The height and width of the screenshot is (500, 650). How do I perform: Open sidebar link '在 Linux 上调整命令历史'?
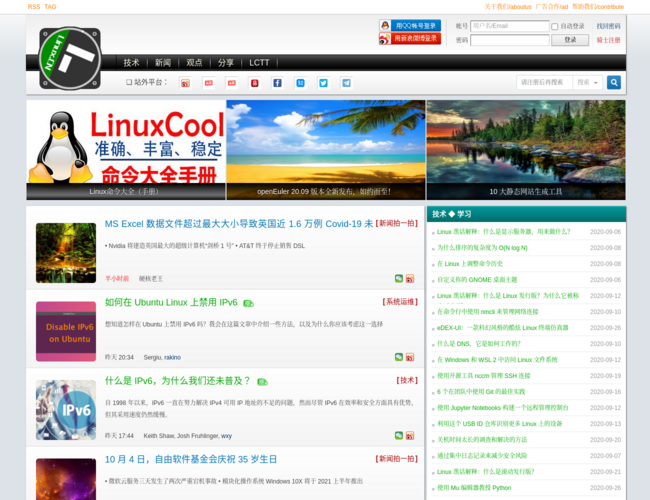click(x=470, y=264)
